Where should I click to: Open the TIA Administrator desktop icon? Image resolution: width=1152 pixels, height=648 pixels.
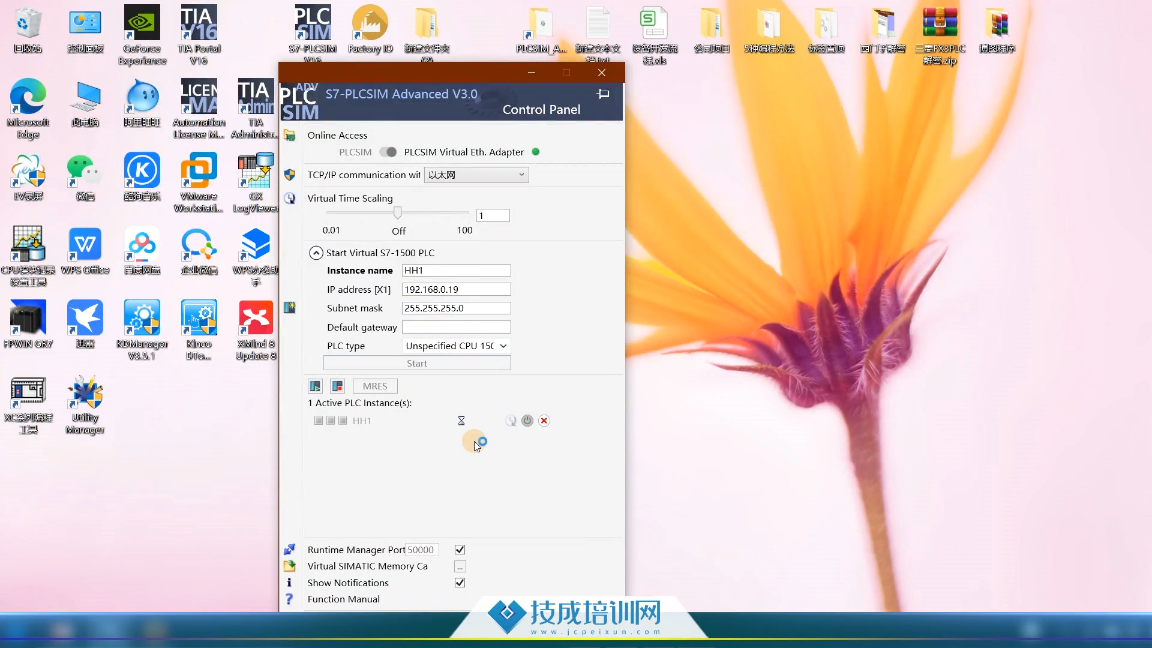[255, 108]
